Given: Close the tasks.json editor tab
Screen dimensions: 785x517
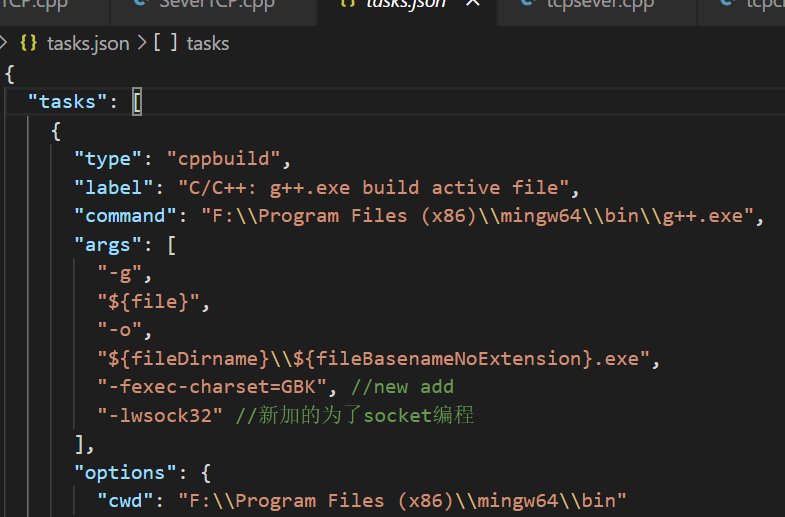Looking at the screenshot, I should 473,3.
